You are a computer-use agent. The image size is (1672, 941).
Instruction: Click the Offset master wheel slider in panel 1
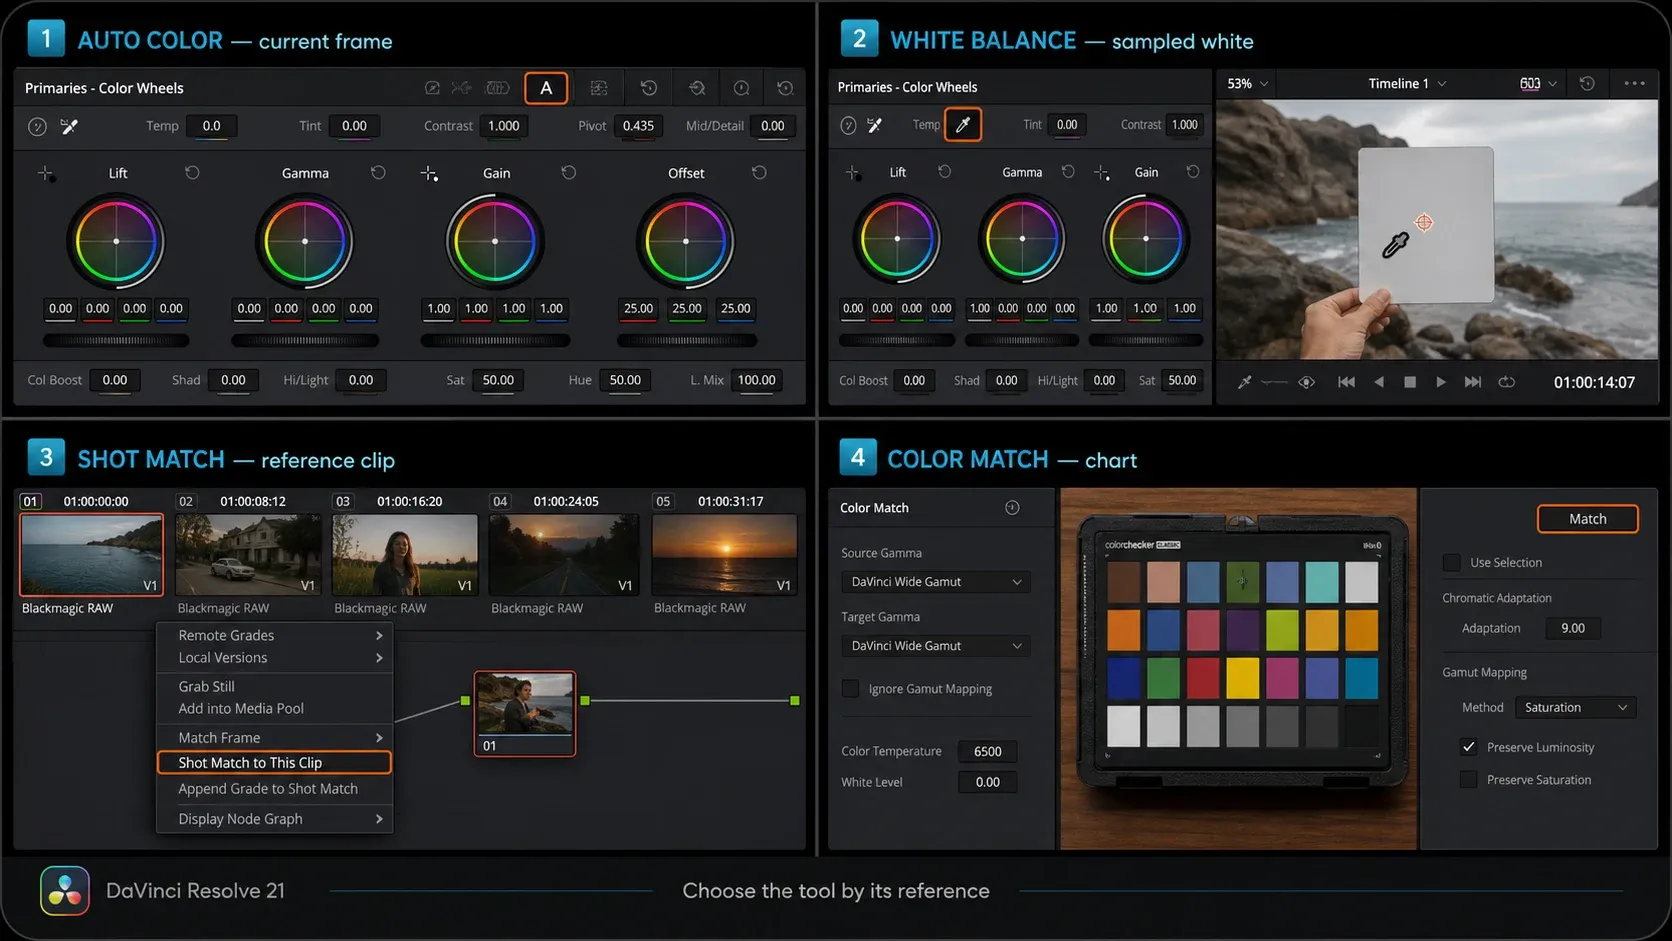[686, 341]
